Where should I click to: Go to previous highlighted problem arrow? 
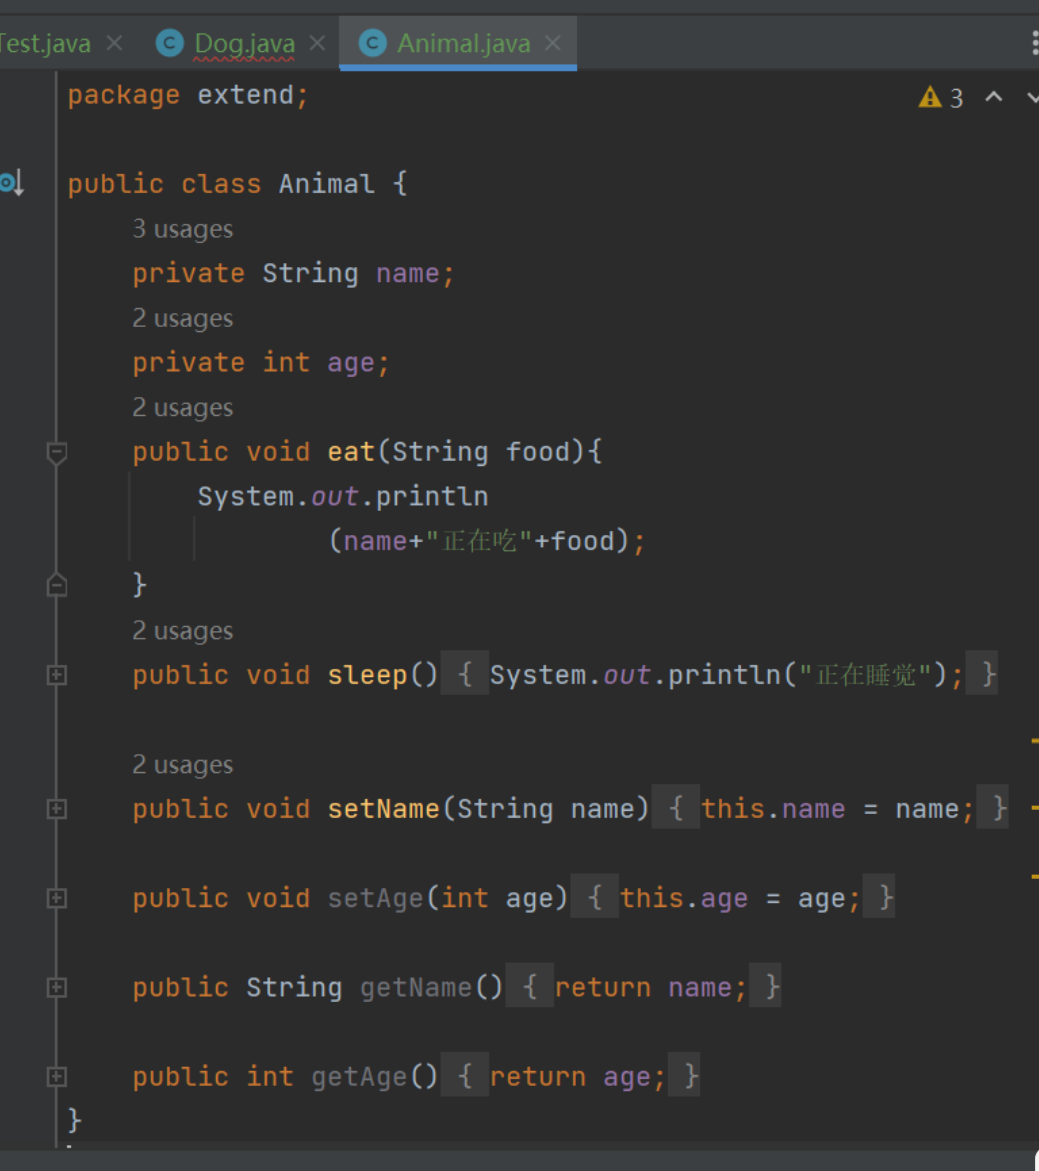(993, 96)
